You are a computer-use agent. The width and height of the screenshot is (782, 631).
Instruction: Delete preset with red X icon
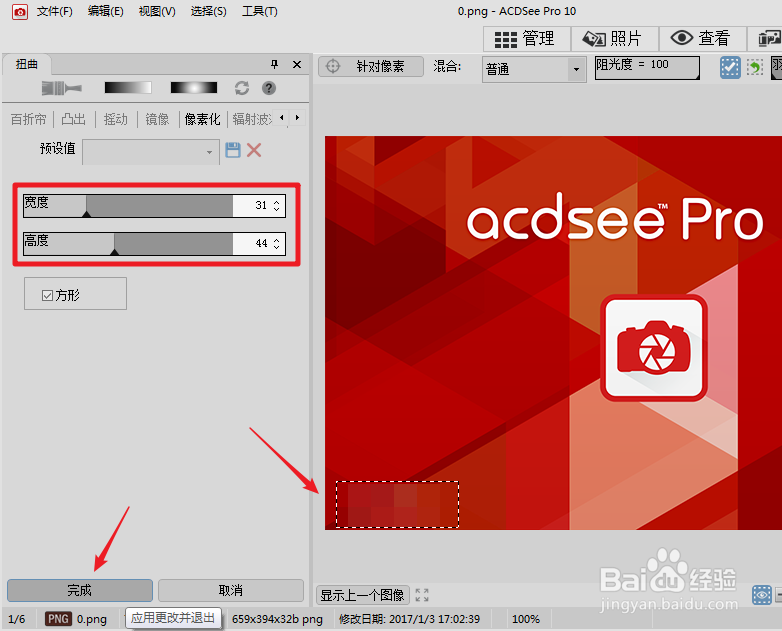click(254, 150)
